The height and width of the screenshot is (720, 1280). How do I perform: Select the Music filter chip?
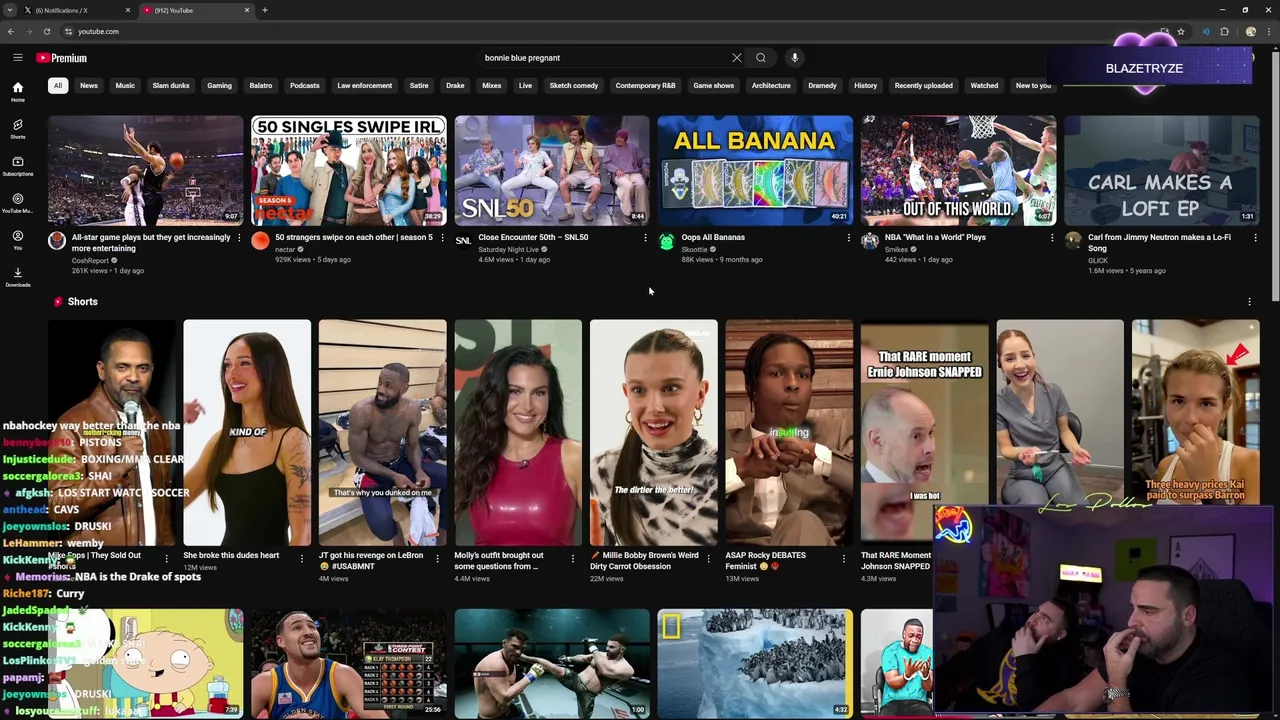coord(125,85)
